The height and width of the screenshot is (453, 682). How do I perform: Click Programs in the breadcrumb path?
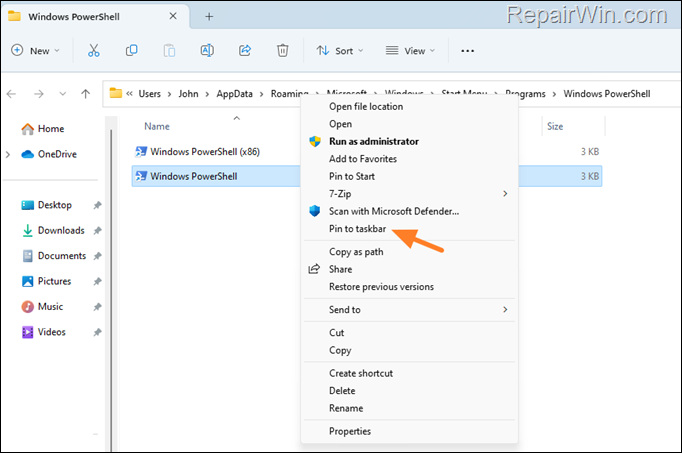coord(525,94)
